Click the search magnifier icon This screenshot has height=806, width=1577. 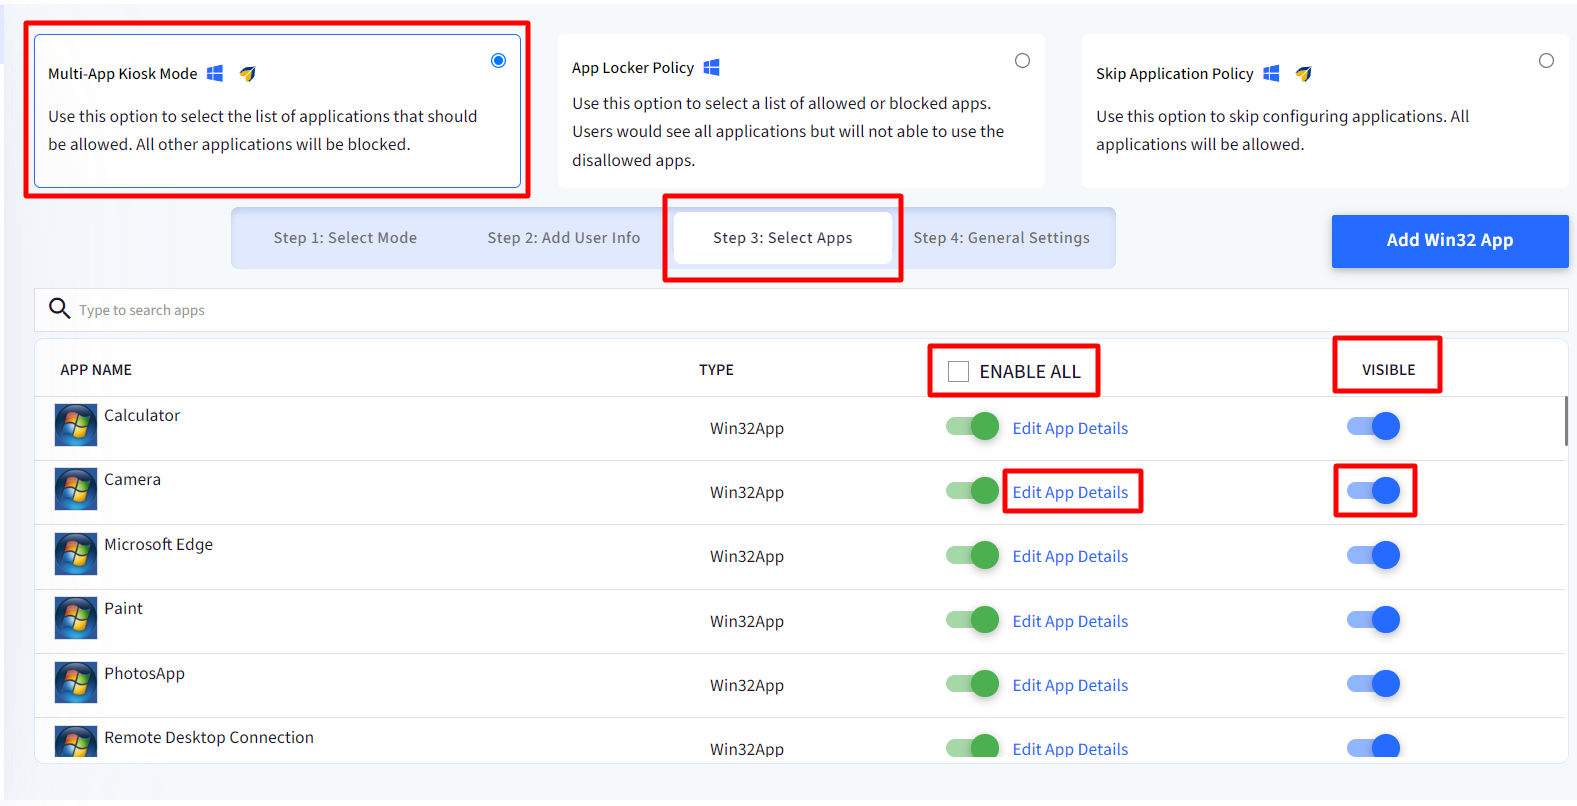click(x=60, y=308)
